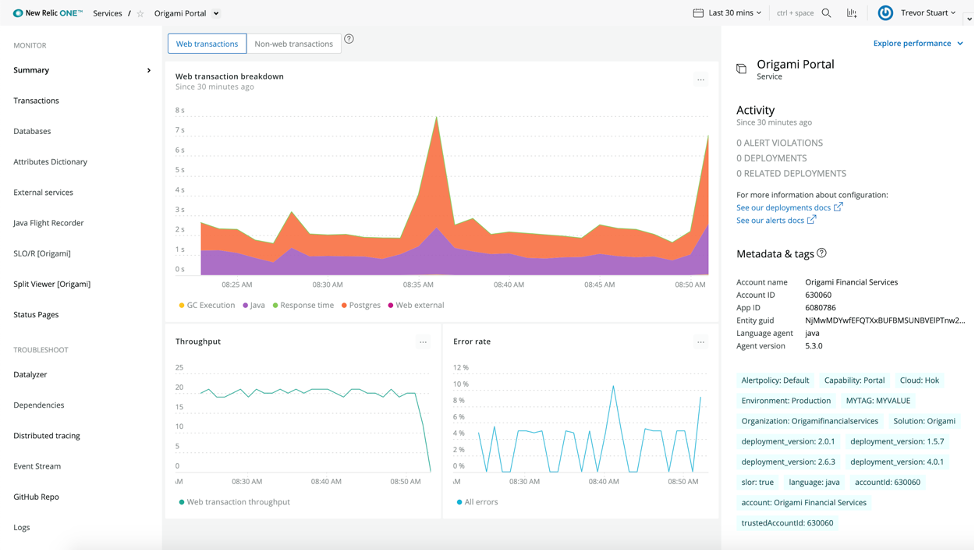Open Event Stream page

coord(37,466)
